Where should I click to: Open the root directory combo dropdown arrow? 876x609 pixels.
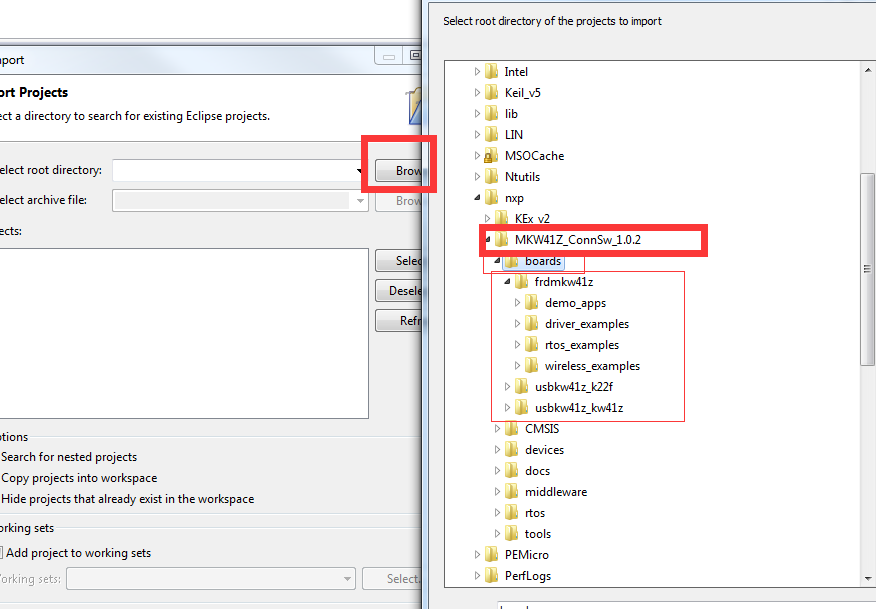(x=360, y=170)
